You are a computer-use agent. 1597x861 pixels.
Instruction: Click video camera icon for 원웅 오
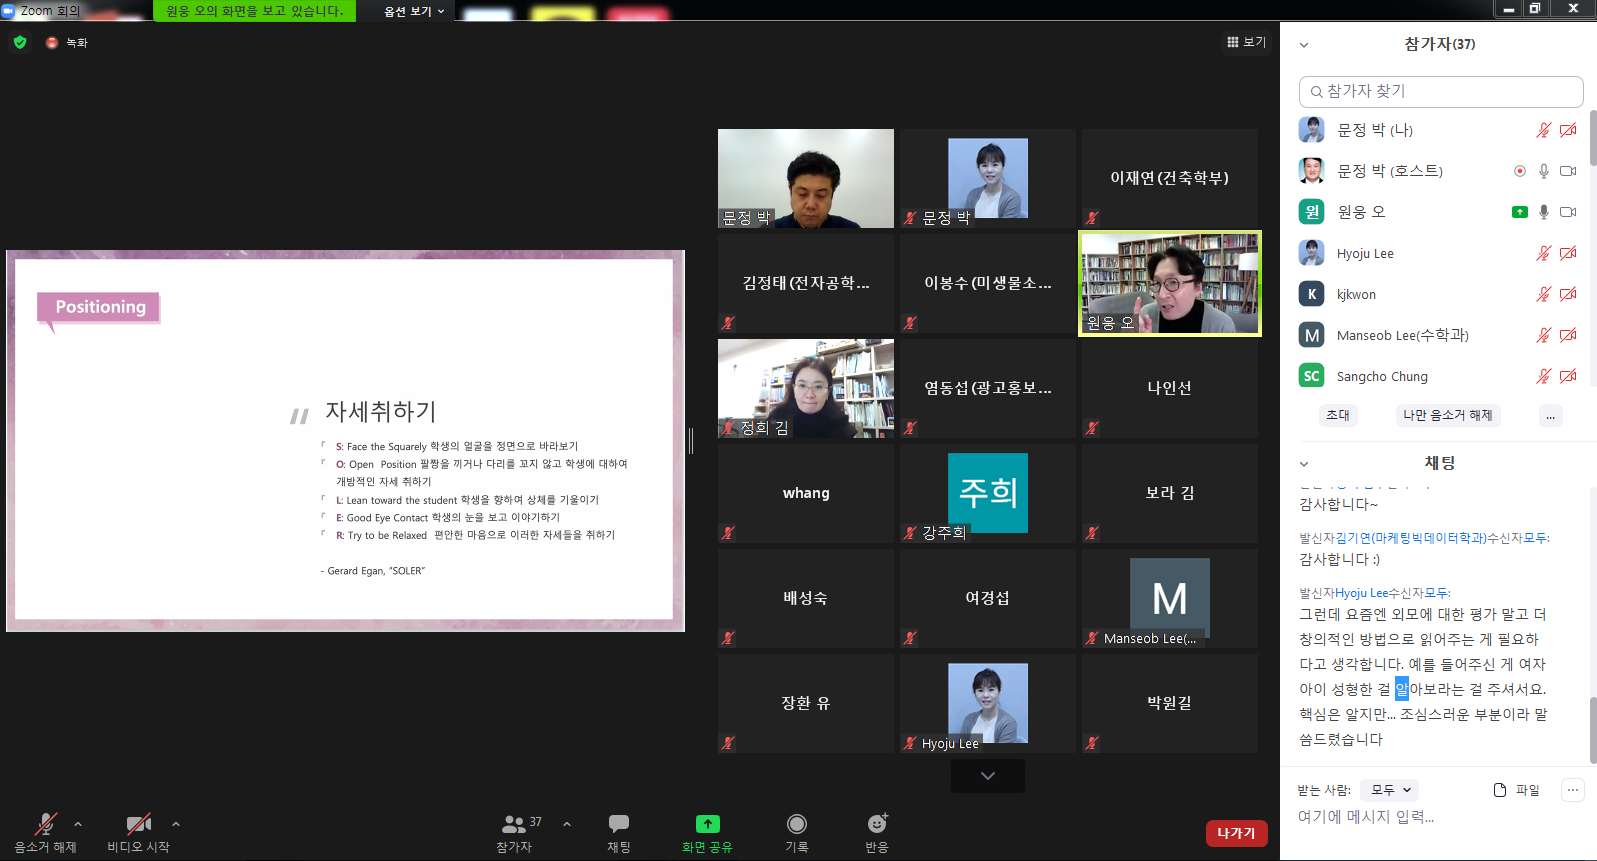[x=1568, y=212]
